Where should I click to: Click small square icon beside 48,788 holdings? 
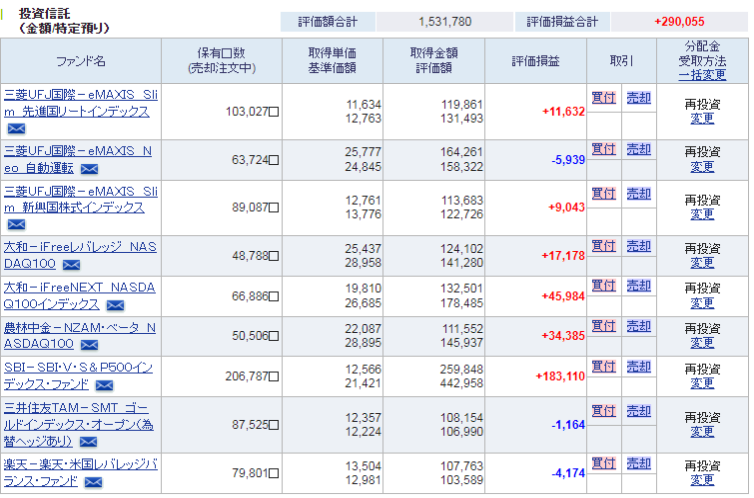pyautogui.click(x=274, y=256)
